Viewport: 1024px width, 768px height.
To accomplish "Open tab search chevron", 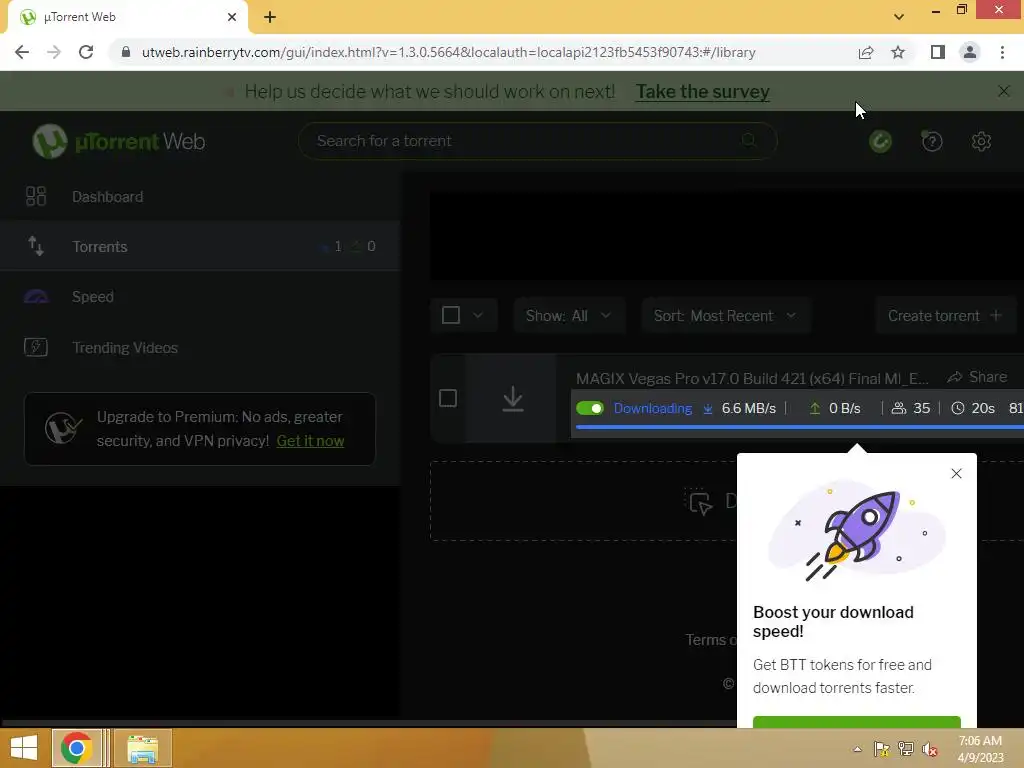I will pos(899,17).
